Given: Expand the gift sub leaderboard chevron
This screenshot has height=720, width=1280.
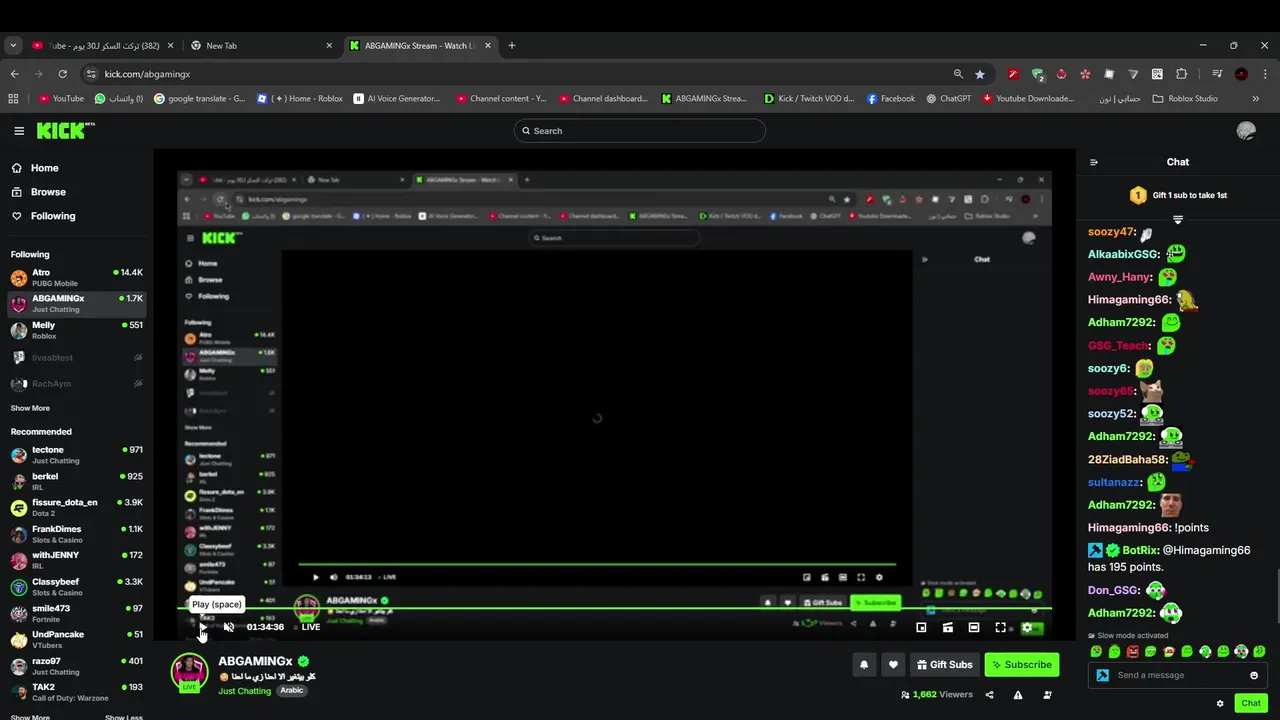Looking at the screenshot, I should click(x=1178, y=219).
